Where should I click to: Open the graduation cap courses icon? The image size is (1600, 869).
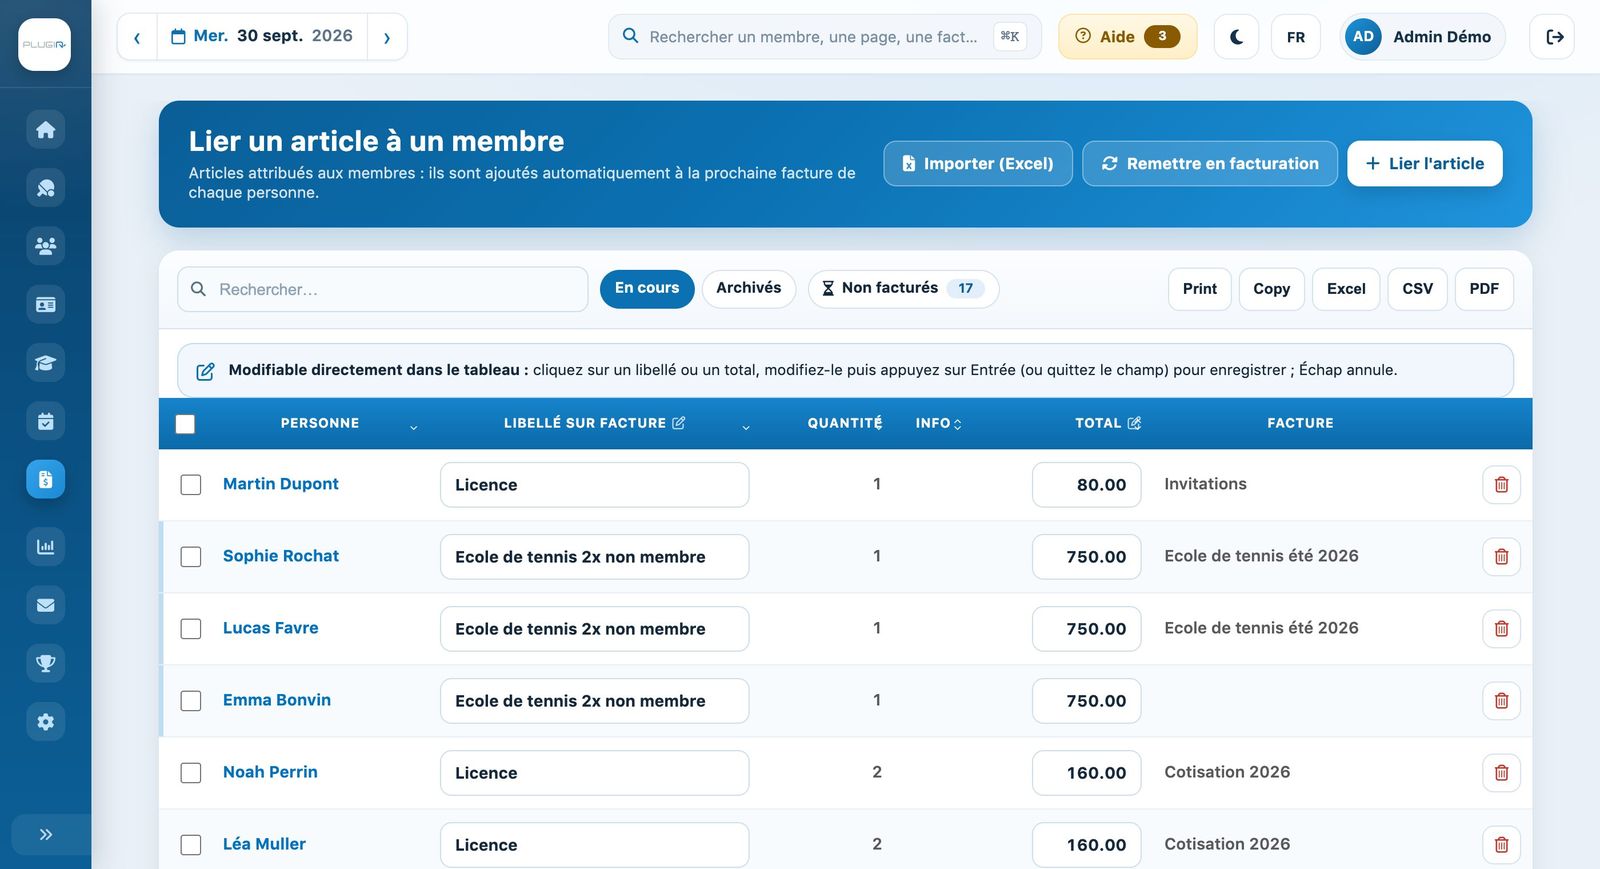(x=46, y=363)
